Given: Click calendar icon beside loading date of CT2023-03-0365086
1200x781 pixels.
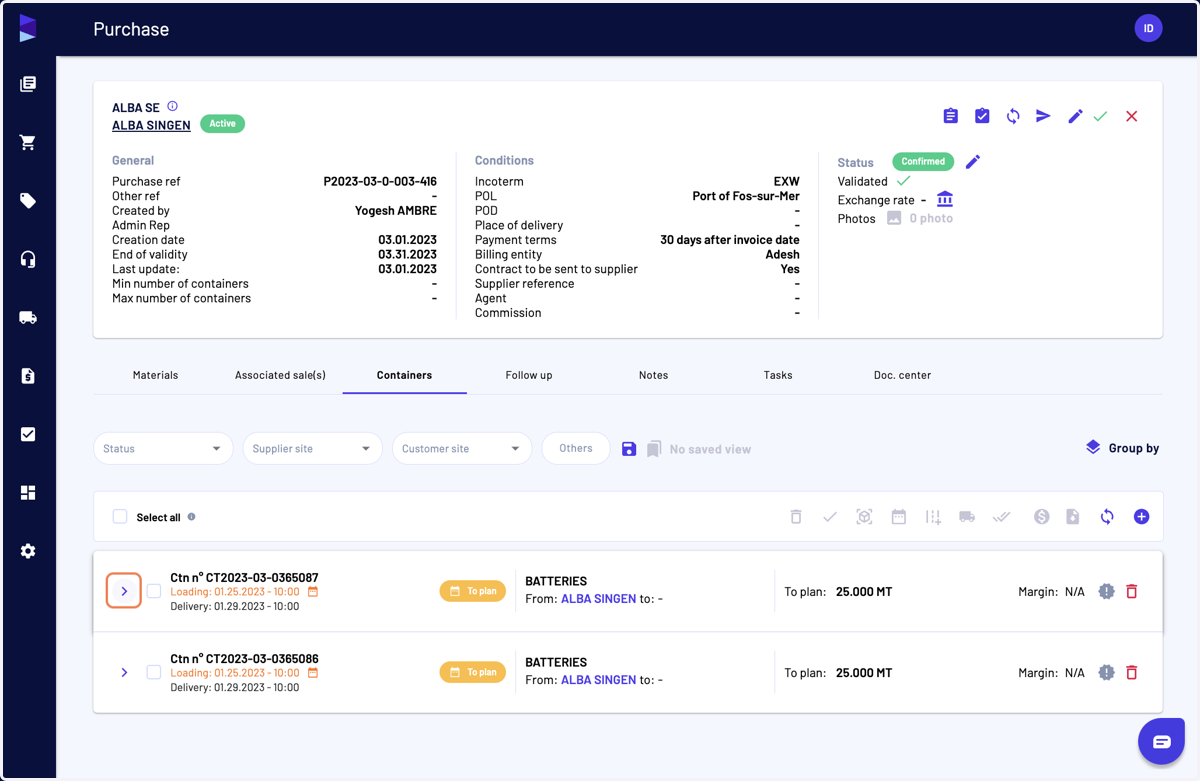Looking at the screenshot, I should tap(313, 673).
